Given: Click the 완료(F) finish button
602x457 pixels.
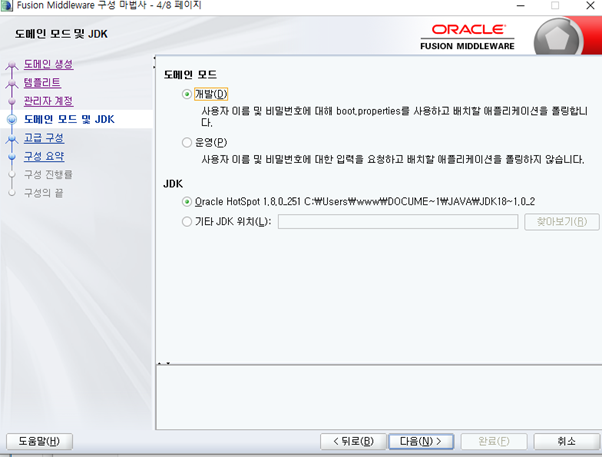Looking at the screenshot, I should (x=494, y=441).
